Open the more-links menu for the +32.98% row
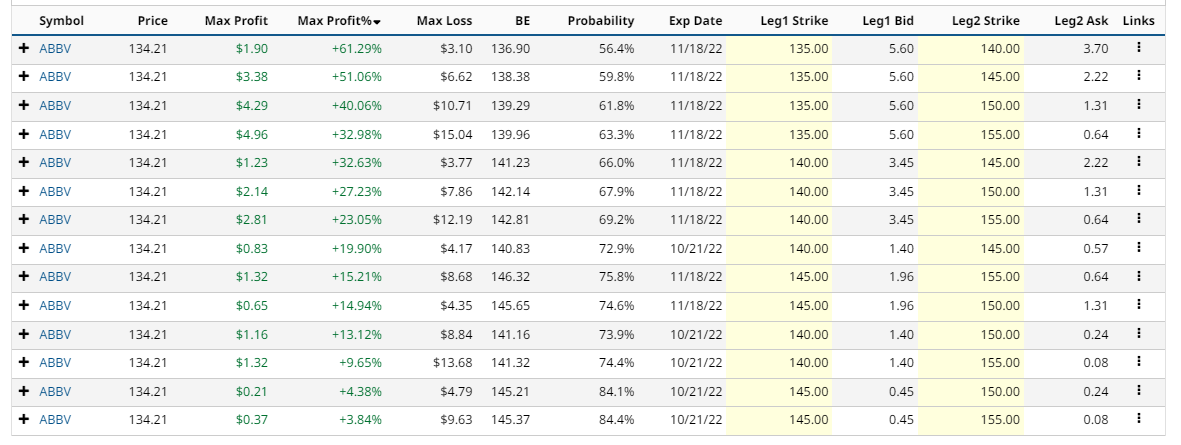Viewport: 1181px width, 445px height. 1138,134
